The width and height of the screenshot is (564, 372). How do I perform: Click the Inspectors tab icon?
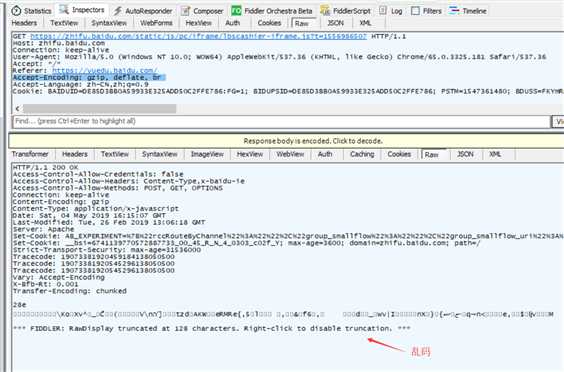pyautogui.click(x=64, y=10)
